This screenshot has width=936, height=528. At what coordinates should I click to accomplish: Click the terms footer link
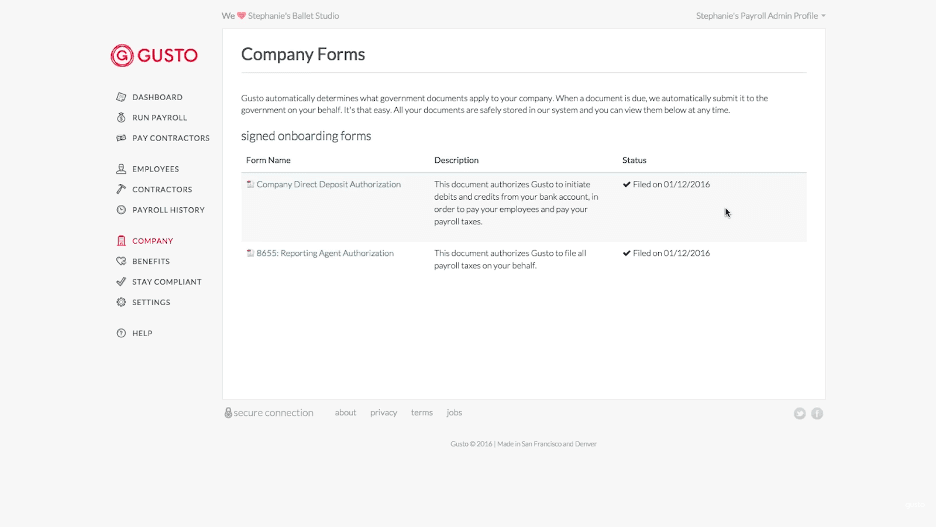pyautogui.click(x=421, y=413)
